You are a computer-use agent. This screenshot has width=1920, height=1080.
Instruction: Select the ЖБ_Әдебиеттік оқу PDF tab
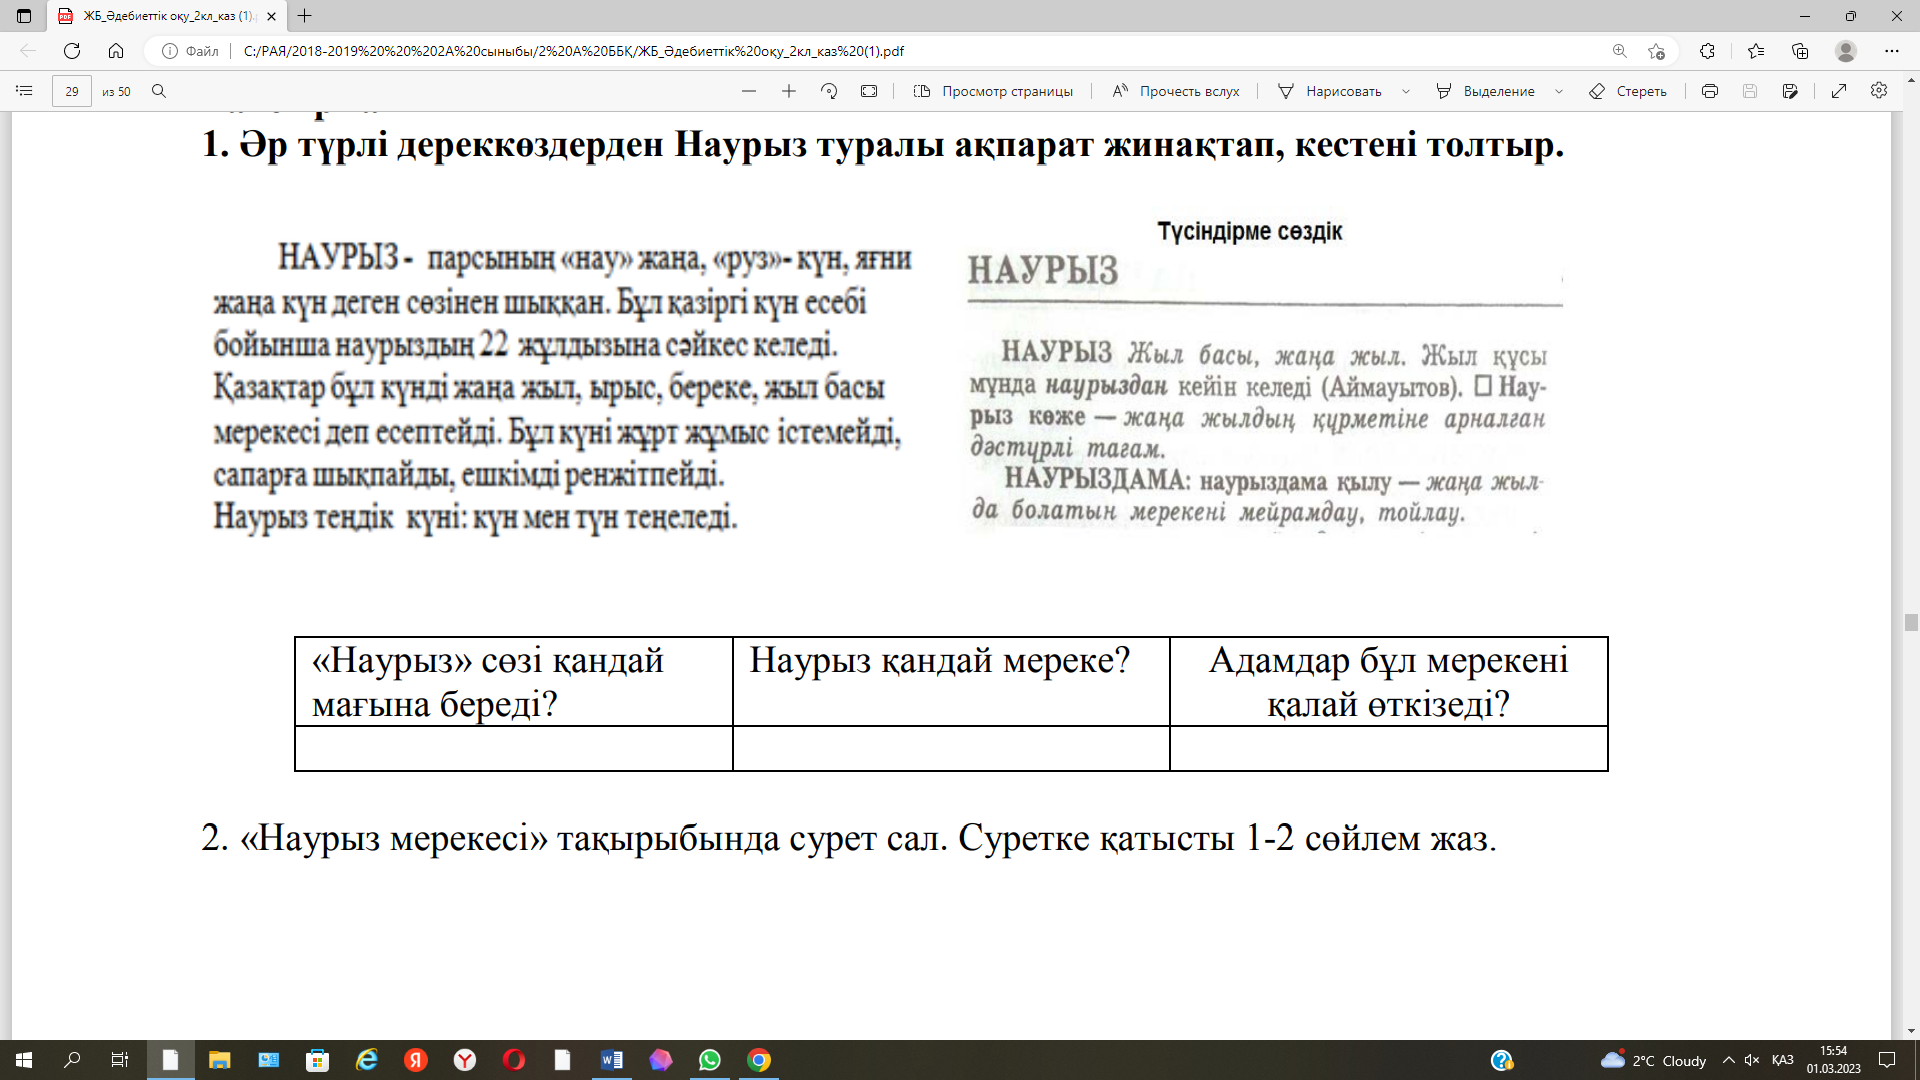[160, 16]
